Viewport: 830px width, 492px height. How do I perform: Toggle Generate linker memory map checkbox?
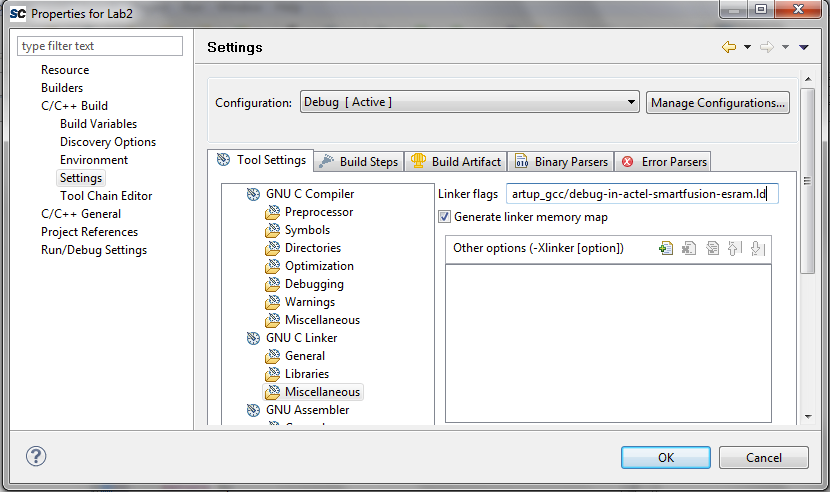point(445,217)
